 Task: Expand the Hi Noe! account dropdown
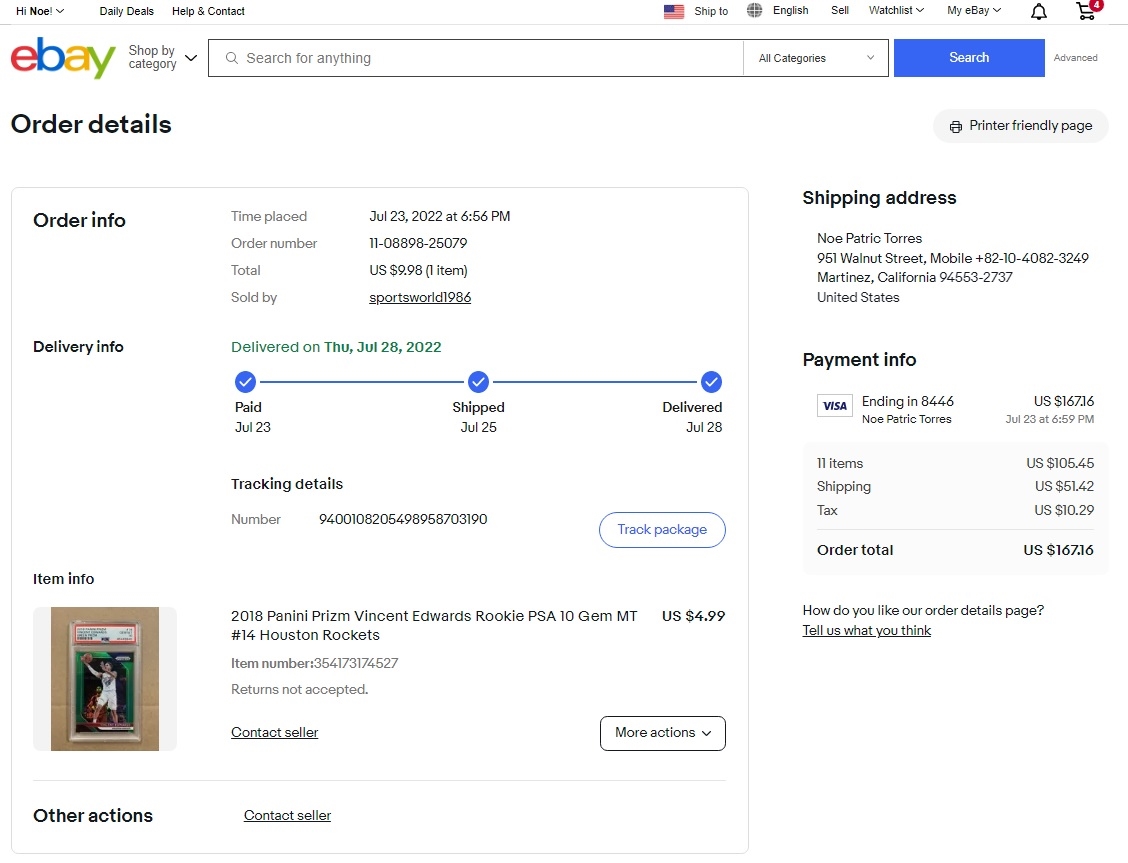coord(40,12)
